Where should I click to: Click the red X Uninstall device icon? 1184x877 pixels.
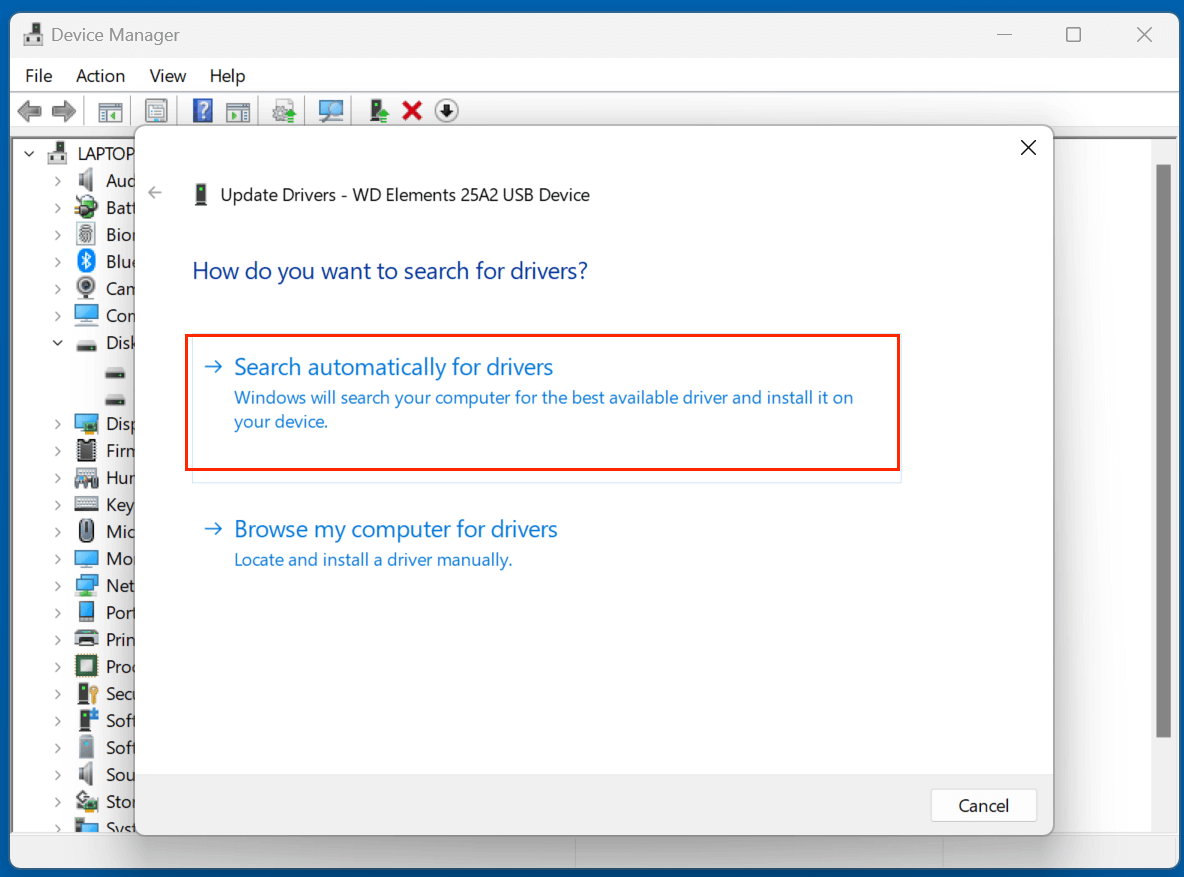click(x=412, y=110)
